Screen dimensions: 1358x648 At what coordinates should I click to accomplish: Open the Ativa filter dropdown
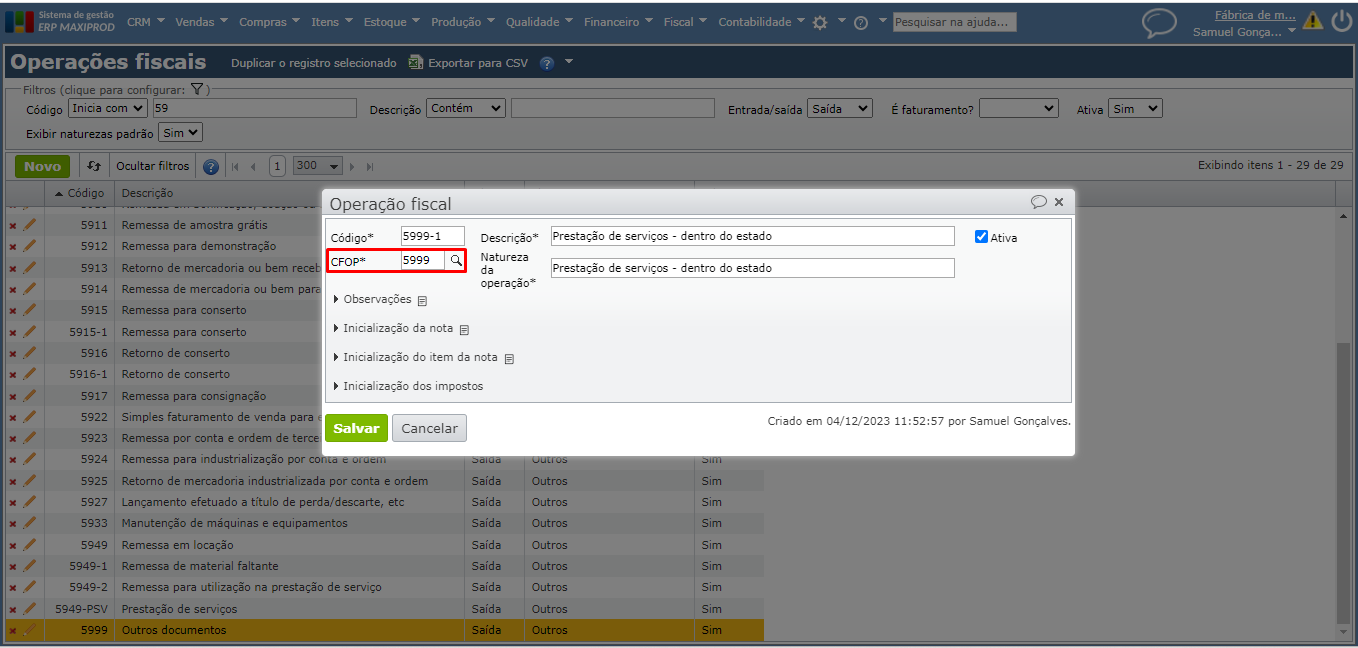1135,108
